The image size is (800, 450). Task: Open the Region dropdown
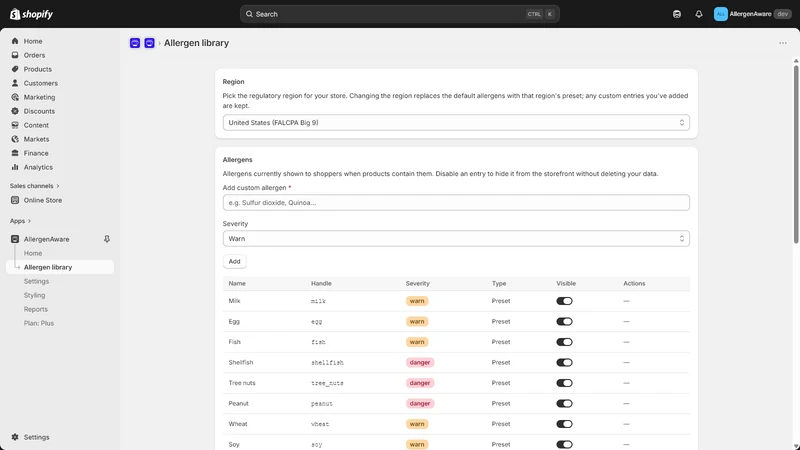(x=456, y=122)
